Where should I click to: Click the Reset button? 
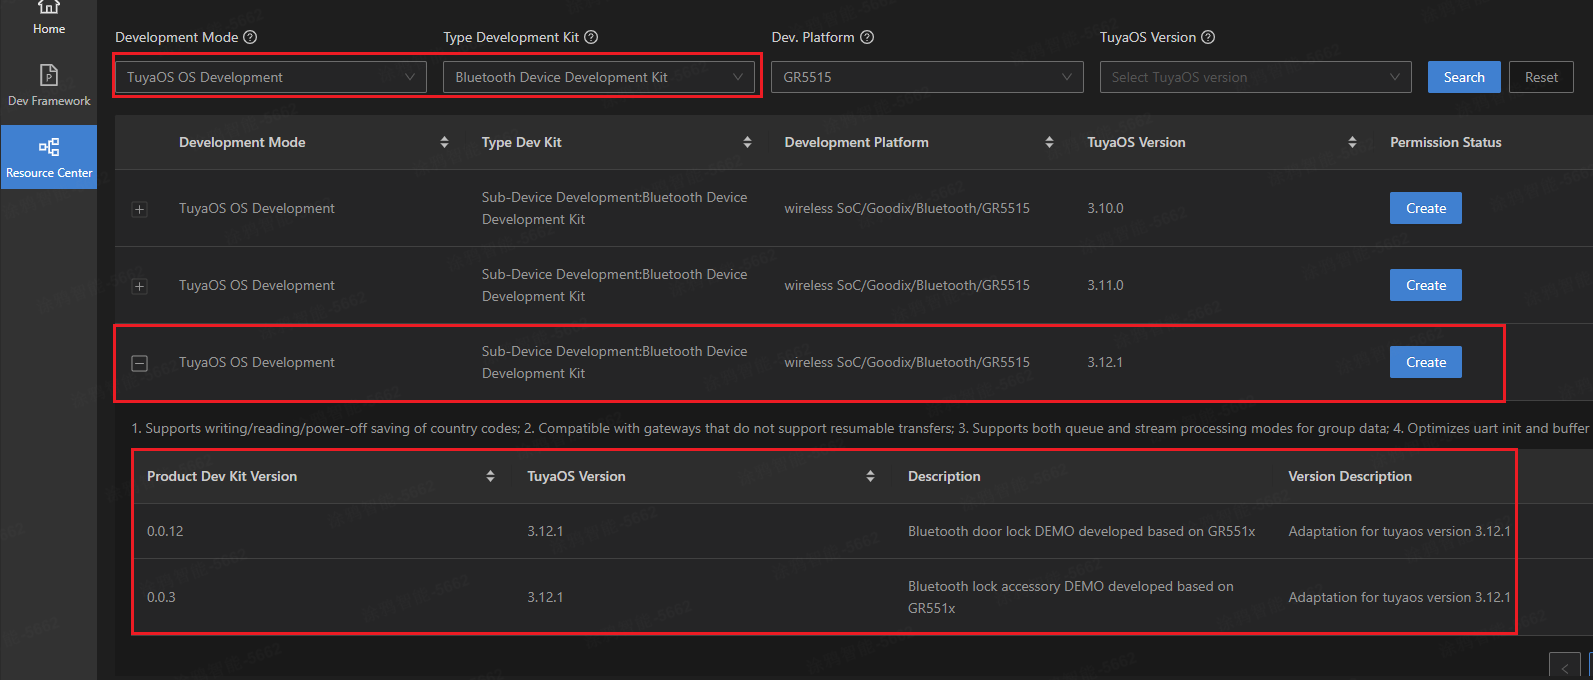pos(1541,77)
